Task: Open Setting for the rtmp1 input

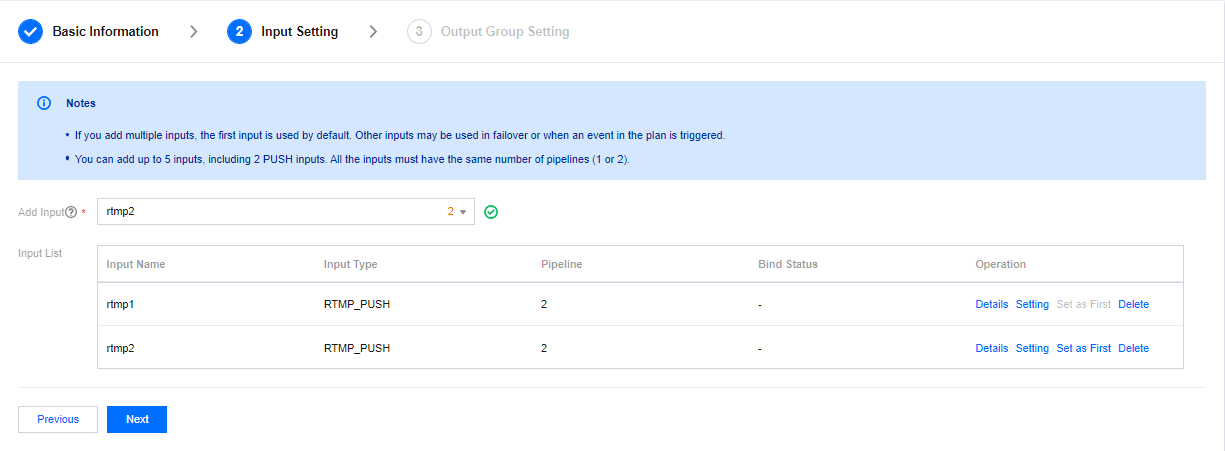Action: pyautogui.click(x=1032, y=304)
